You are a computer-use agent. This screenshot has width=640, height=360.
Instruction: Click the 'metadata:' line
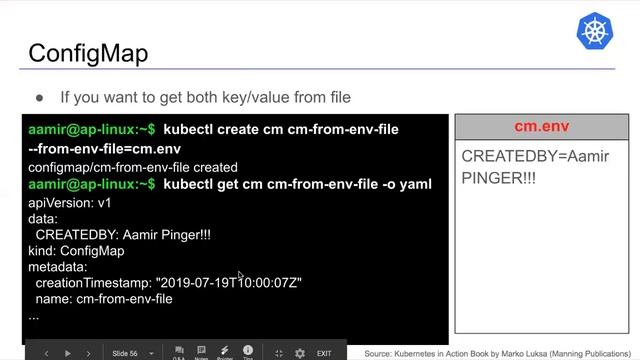pos(58,267)
